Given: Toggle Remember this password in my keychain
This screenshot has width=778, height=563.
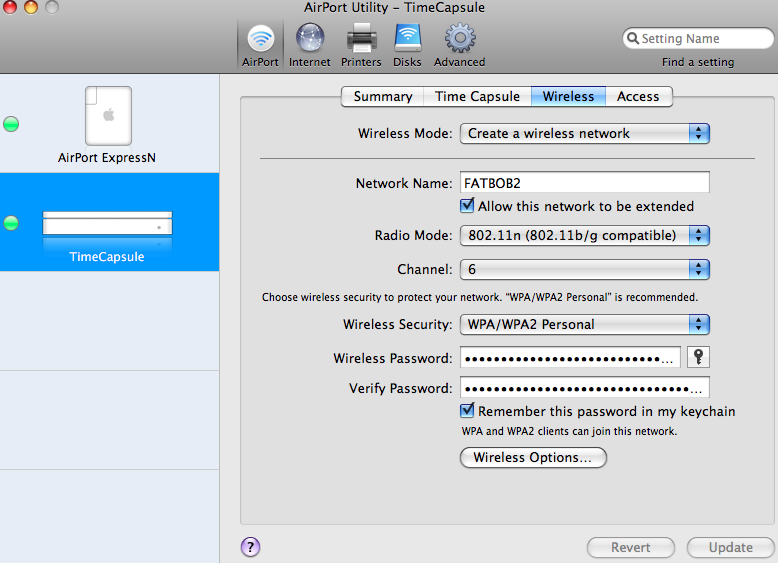Looking at the screenshot, I should coord(467,411).
